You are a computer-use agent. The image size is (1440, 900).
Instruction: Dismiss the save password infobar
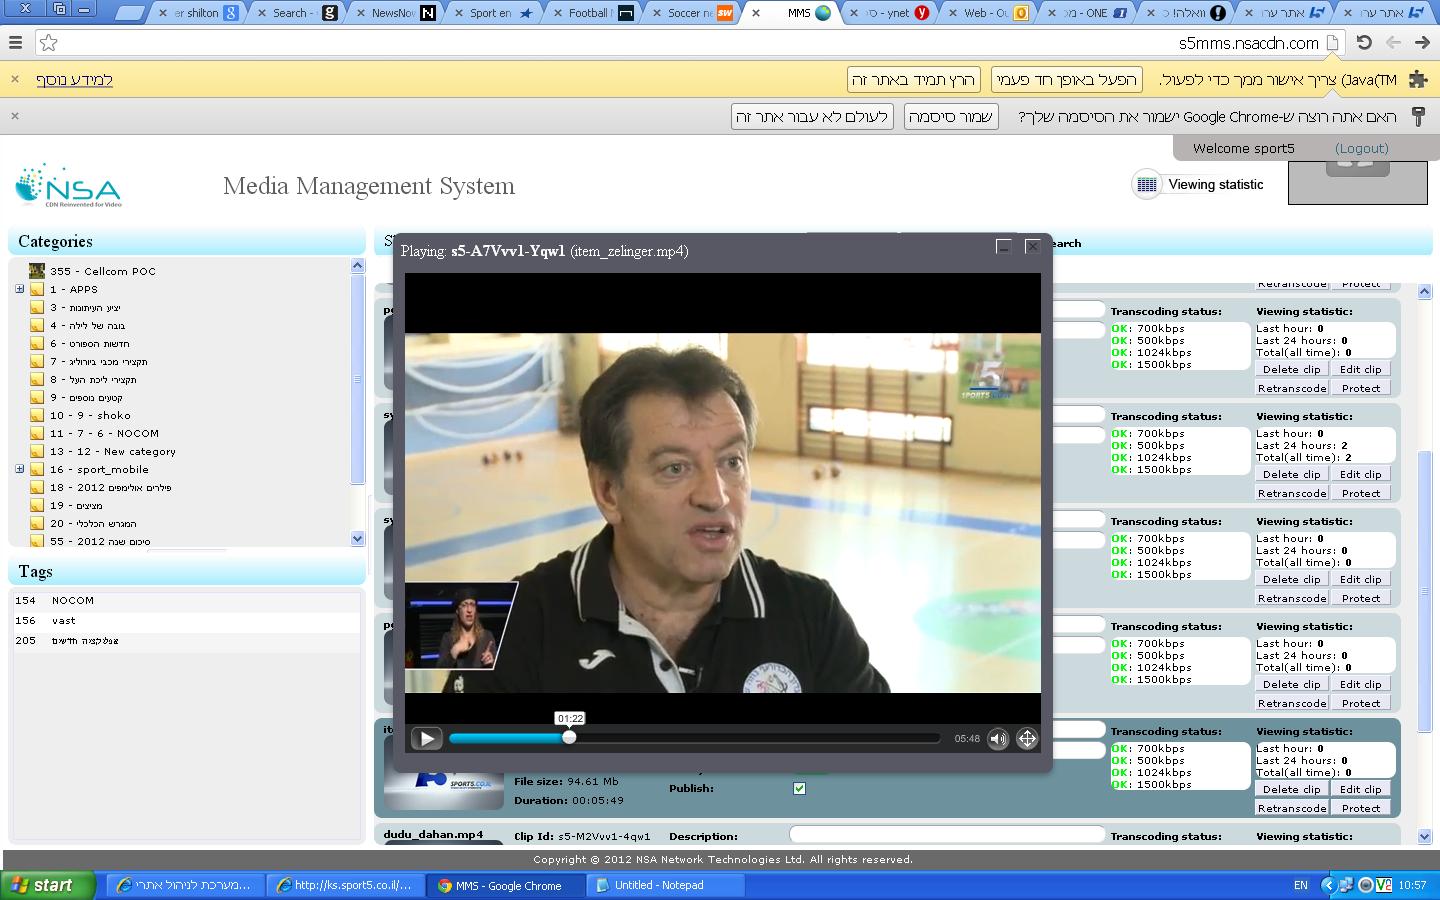click(x=15, y=116)
